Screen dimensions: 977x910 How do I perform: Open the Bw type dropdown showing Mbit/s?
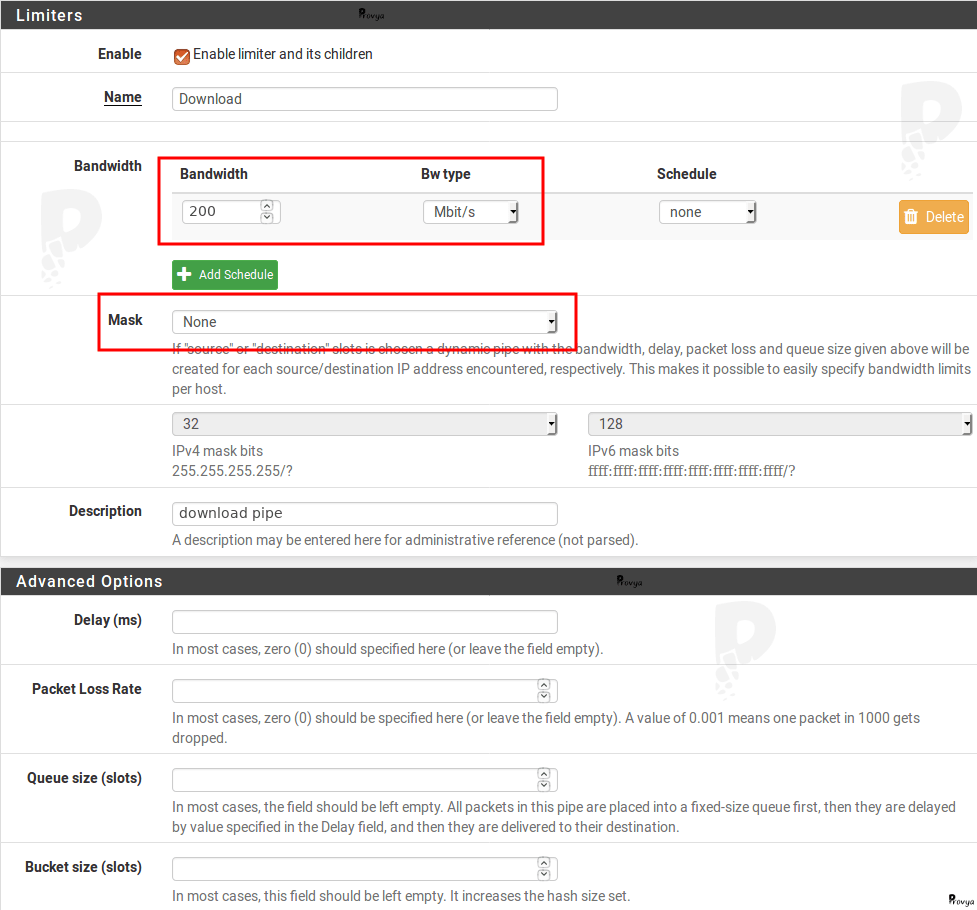click(470, 212)
